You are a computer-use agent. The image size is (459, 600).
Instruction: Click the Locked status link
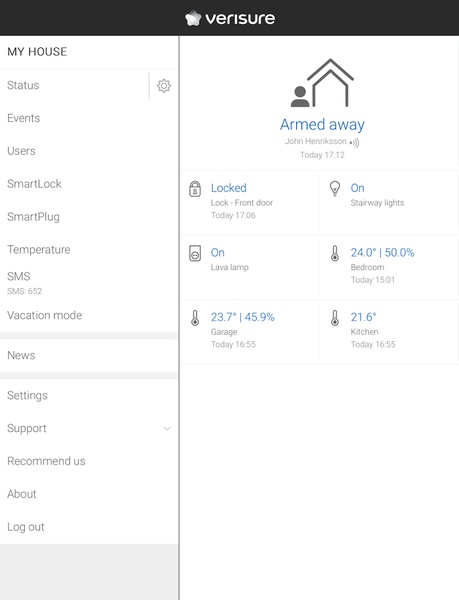coord(228,188)
